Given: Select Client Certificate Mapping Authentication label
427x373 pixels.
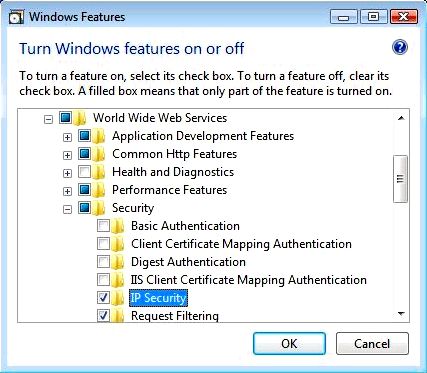Looking at the screenshot, I should point(241,244).
